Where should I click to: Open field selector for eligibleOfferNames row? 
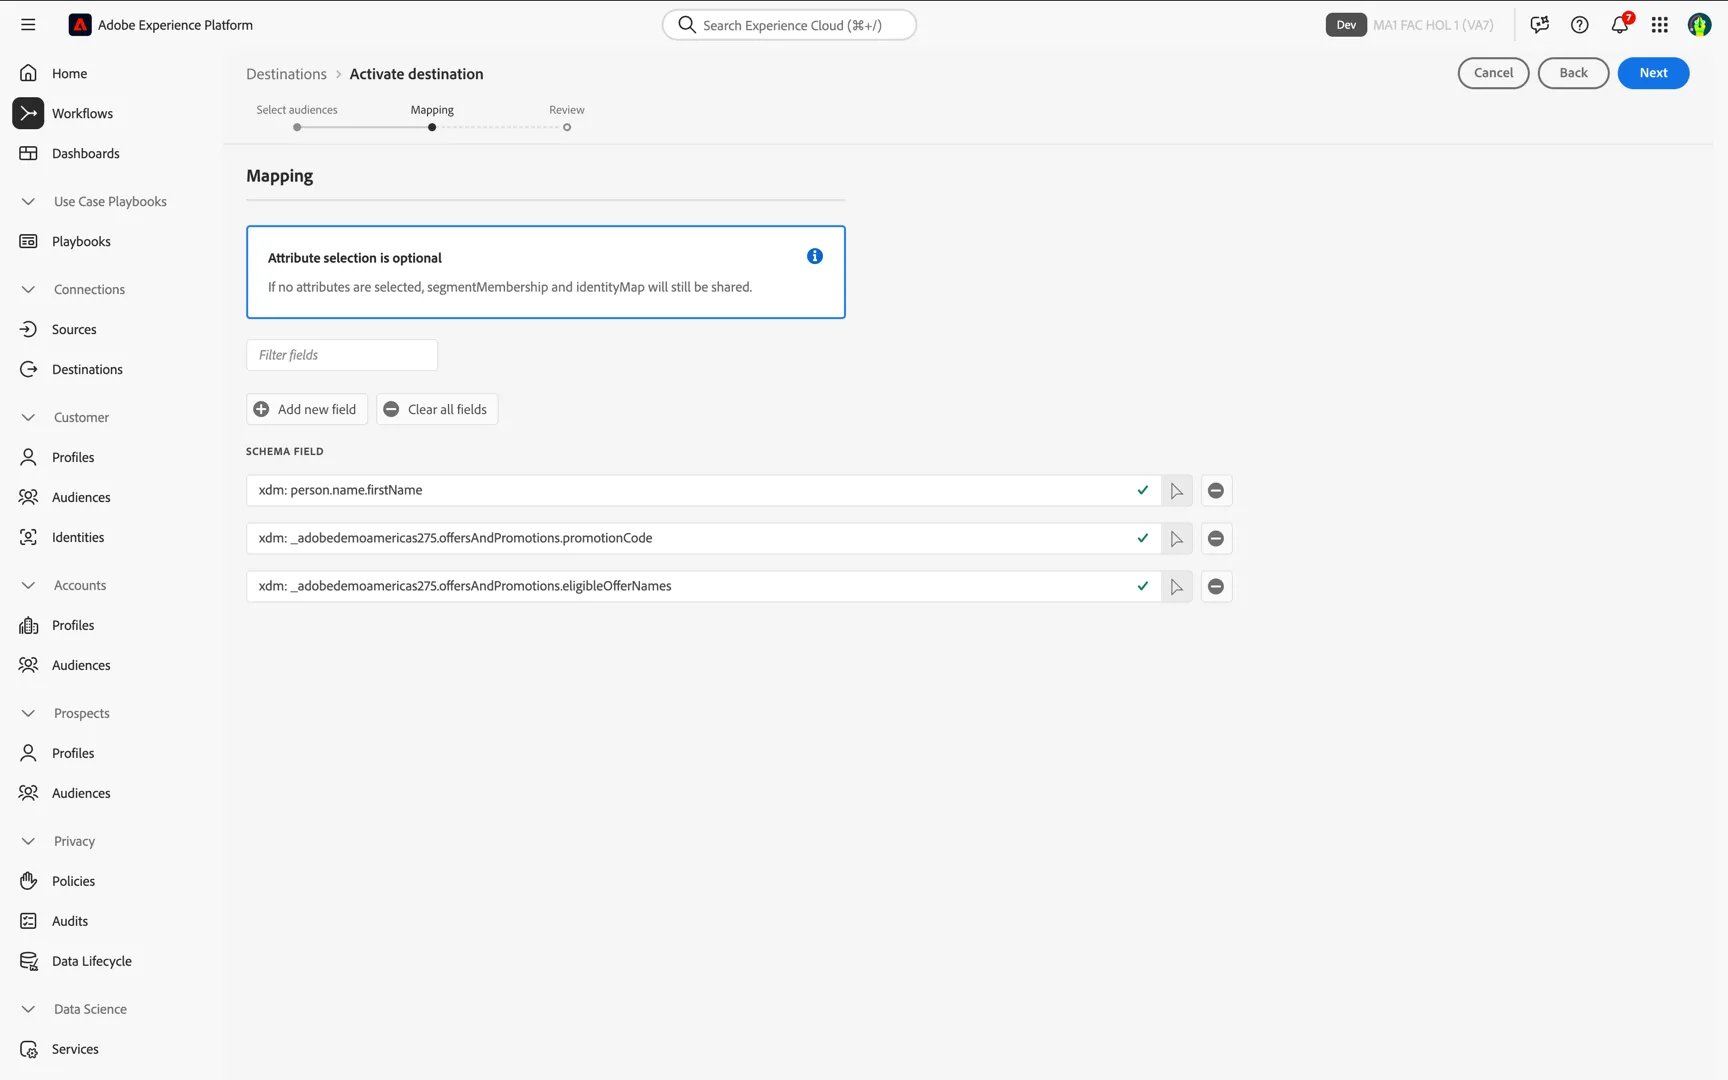coord(1177,587)
